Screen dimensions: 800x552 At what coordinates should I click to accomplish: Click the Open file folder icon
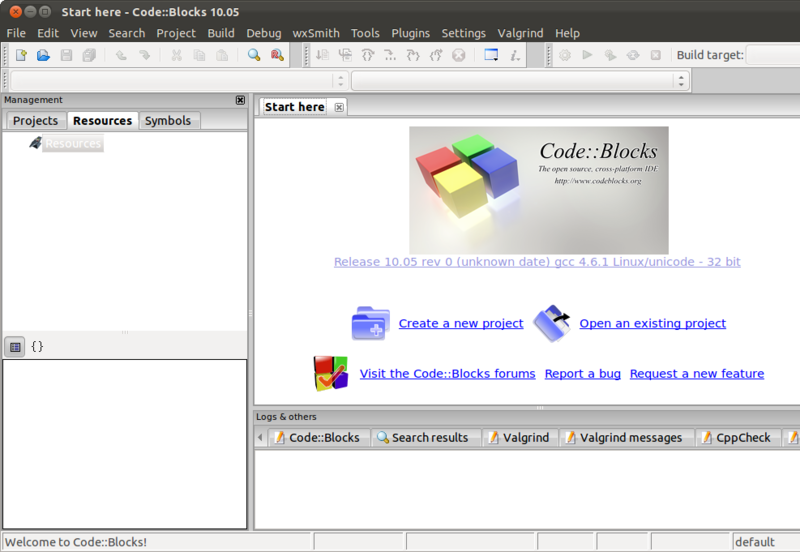click(x=43, y=55)
